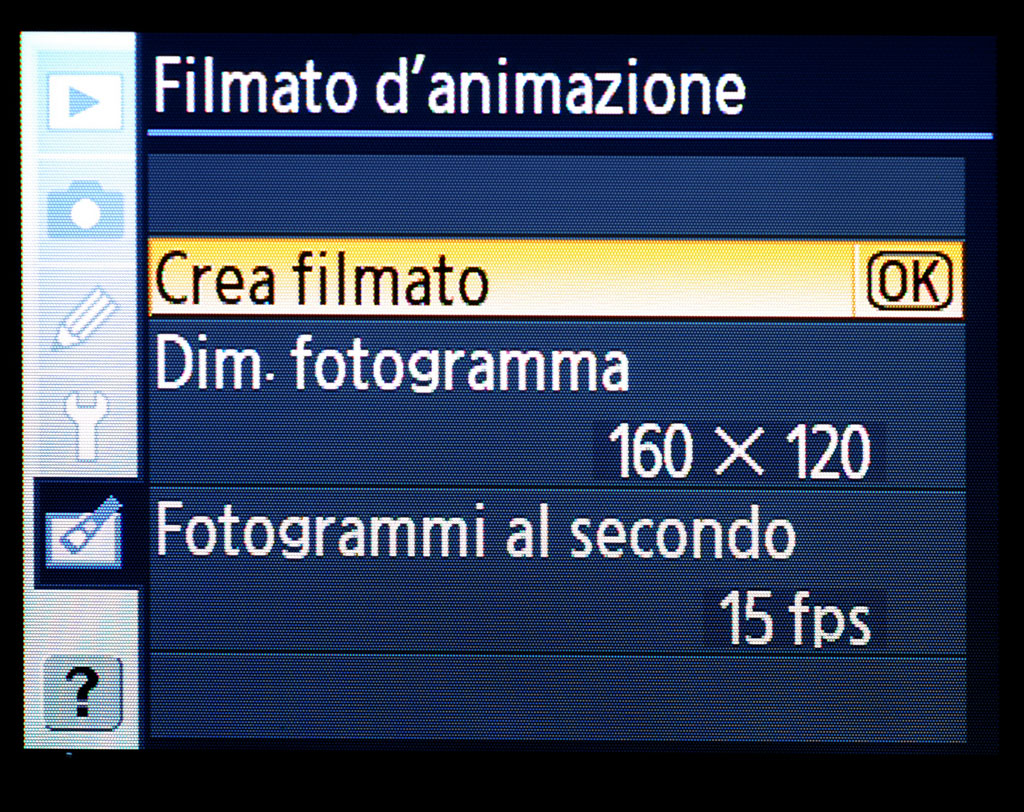Confirm with the OK button

[x=909, y=280]
